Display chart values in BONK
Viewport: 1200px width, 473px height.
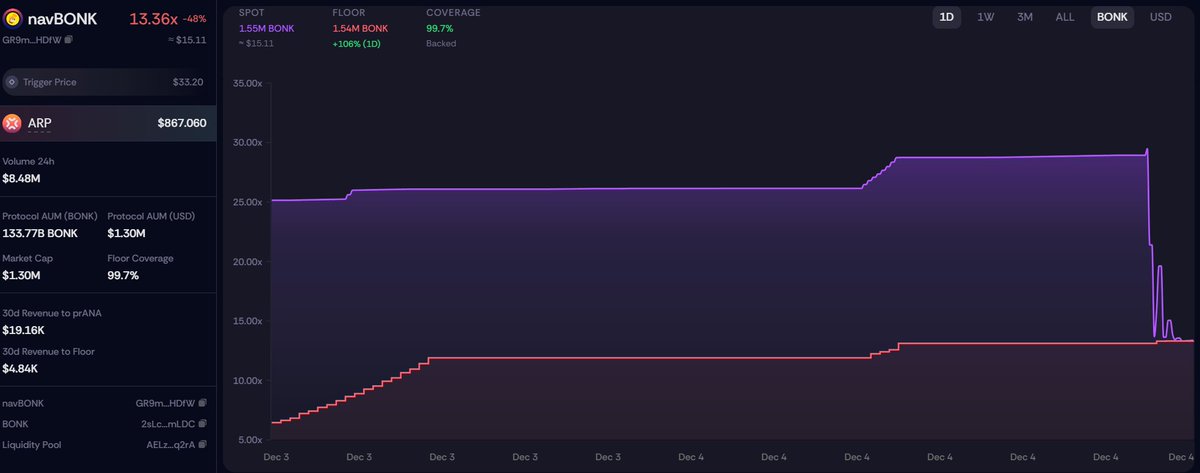point(1112,17)
